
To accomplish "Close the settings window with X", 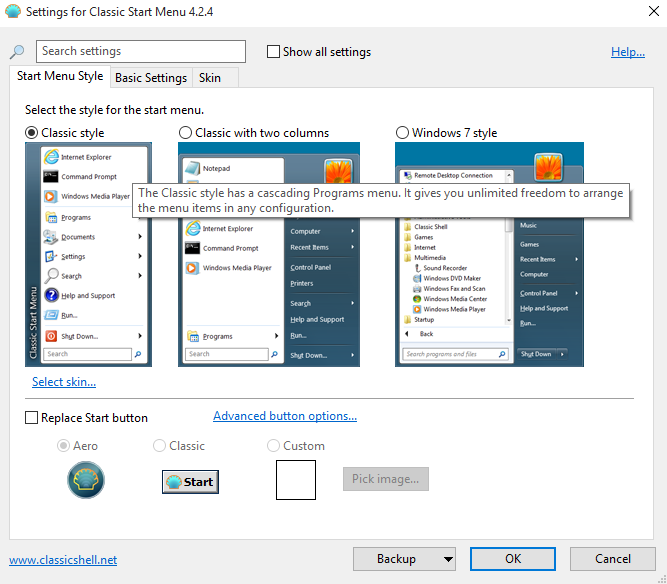I will (x=654, y=11).
